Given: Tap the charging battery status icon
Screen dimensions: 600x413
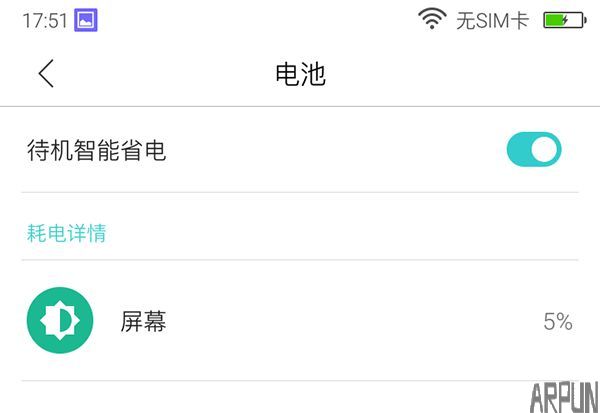Looking at the screenshot, I should (x=564, y=20).
